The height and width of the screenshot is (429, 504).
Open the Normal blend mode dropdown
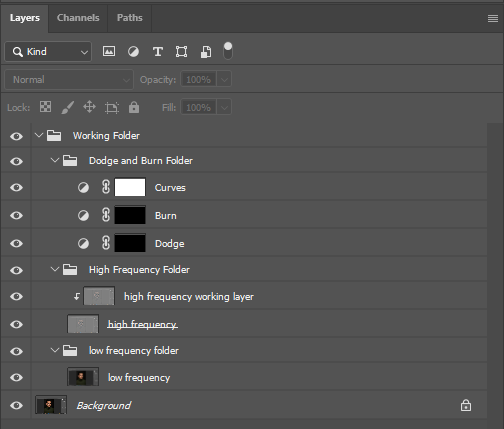point(69,80)
